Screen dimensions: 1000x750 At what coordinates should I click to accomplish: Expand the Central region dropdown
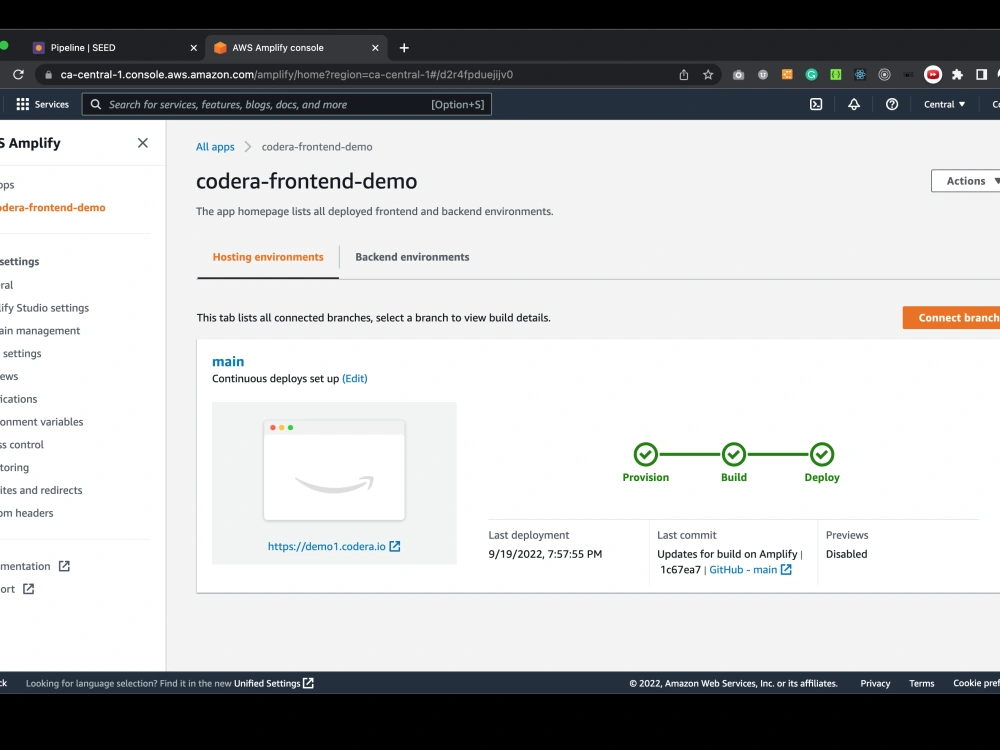945,104
